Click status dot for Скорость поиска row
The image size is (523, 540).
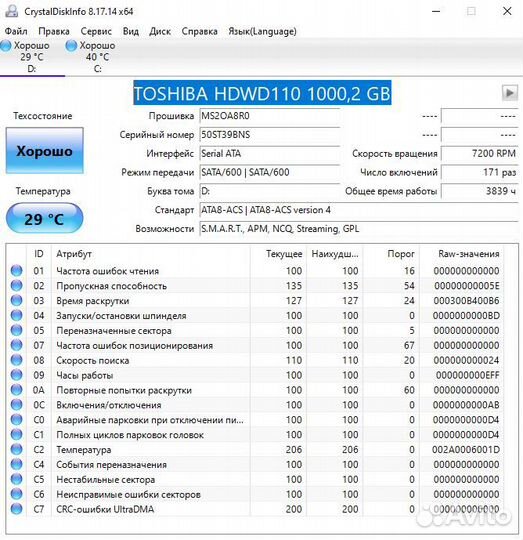(16, 360)
